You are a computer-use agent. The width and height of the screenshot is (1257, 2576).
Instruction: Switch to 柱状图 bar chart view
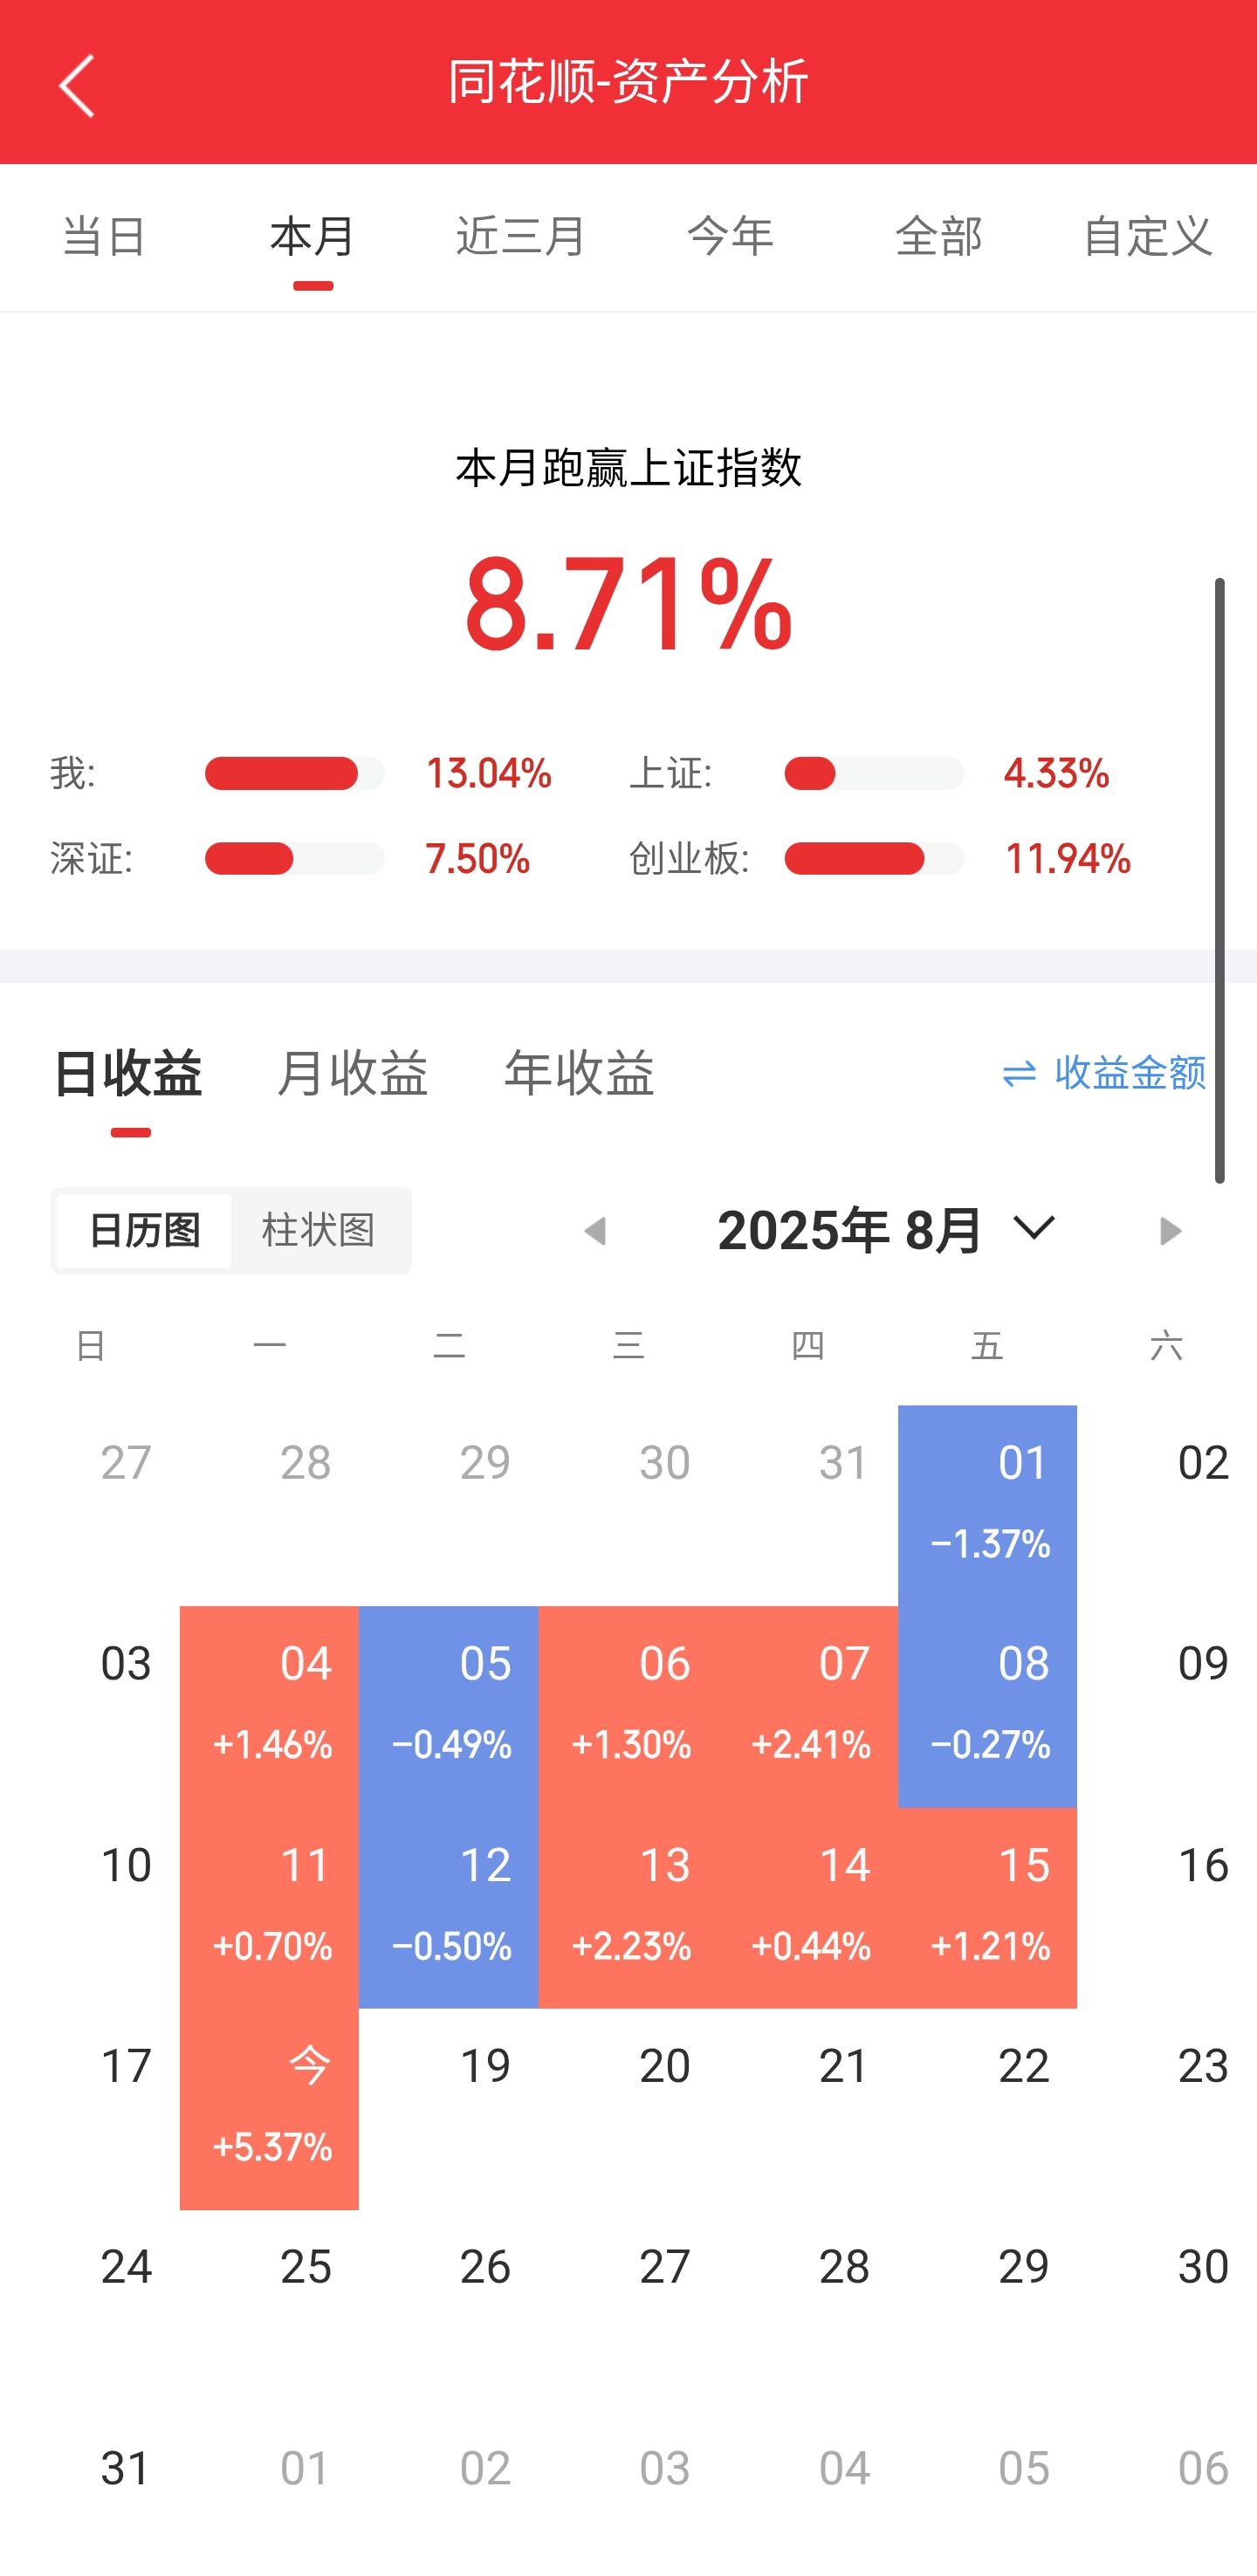tap(318, 1230)
